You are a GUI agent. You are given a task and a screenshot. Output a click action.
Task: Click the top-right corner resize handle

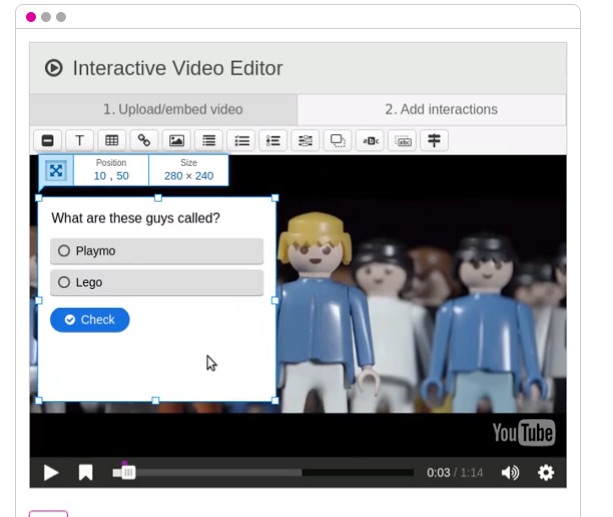[x=275, y=198]
